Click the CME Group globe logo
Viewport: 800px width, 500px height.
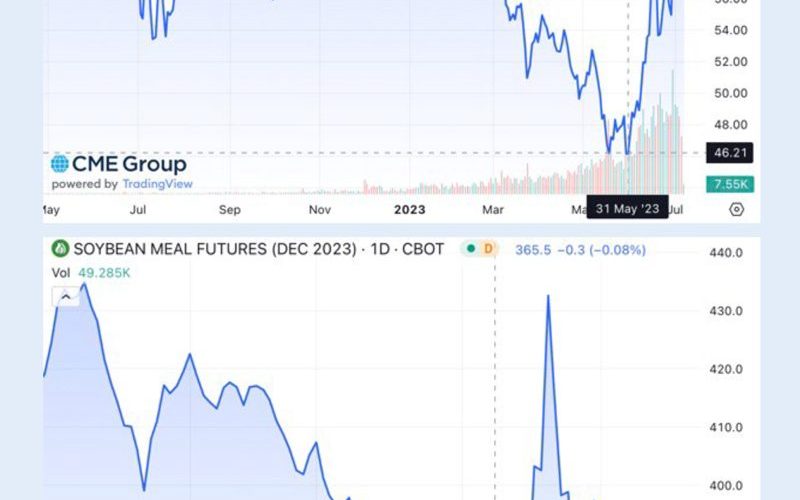[60, 164]
